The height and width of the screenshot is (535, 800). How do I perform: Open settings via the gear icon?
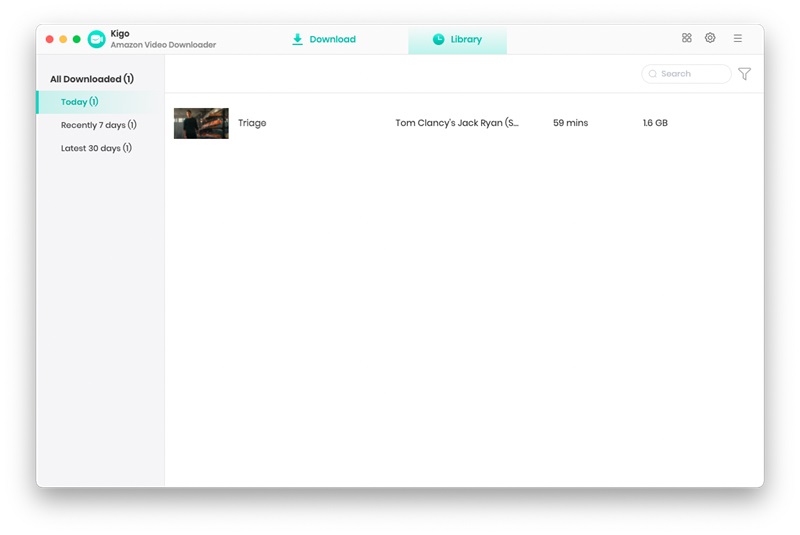point(710,38)
